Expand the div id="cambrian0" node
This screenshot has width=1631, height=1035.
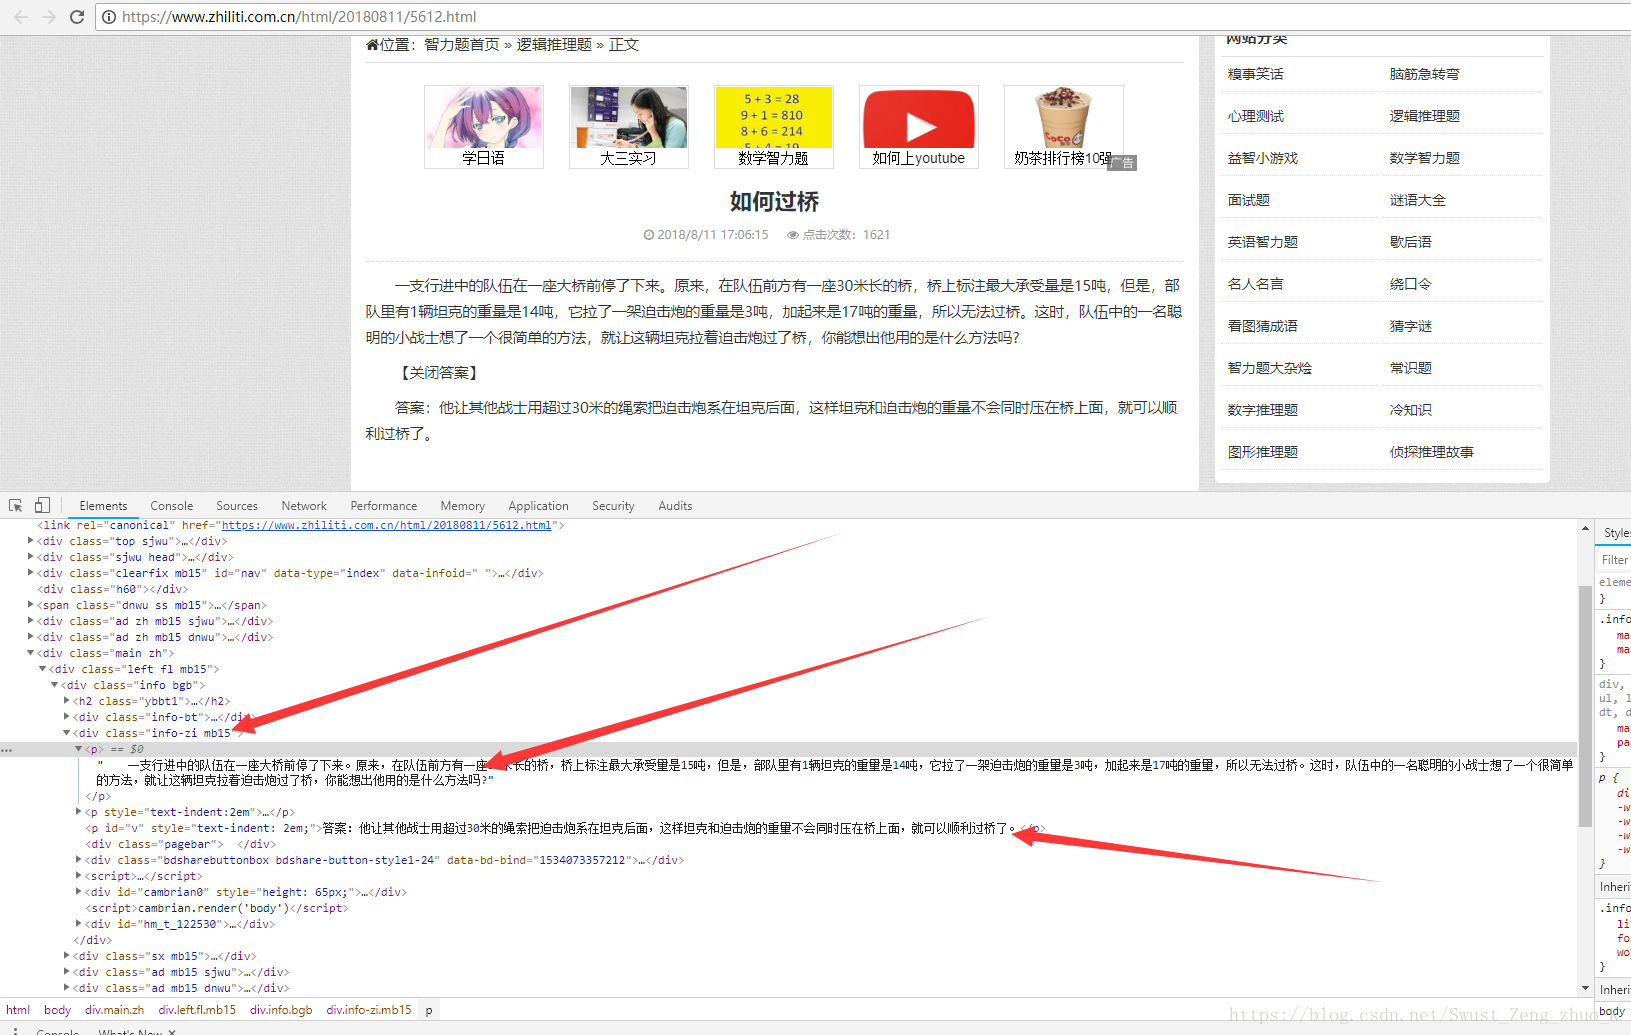point(78,892)
